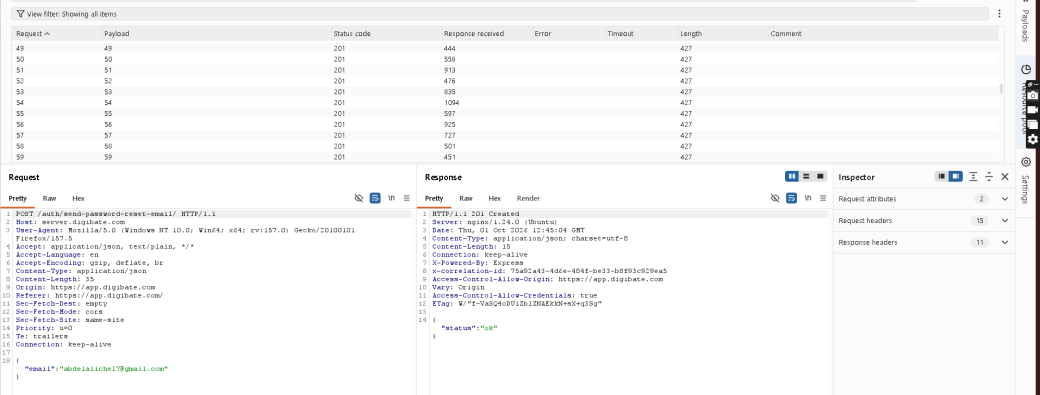Image resolution: width=1040 pixels, height=395 pixels.
Task: Close the Inspector panel
Action: [1005, 176]
